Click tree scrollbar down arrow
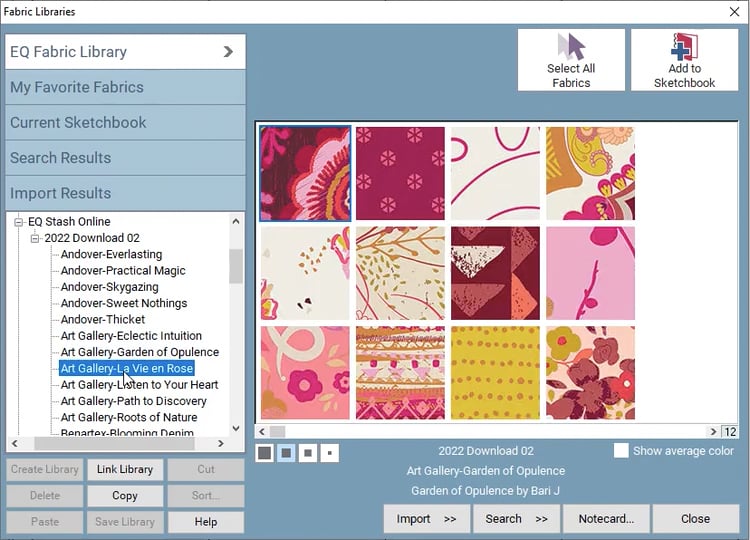Image resolution: width=750 pixels, height=540 pixels. 236,428
